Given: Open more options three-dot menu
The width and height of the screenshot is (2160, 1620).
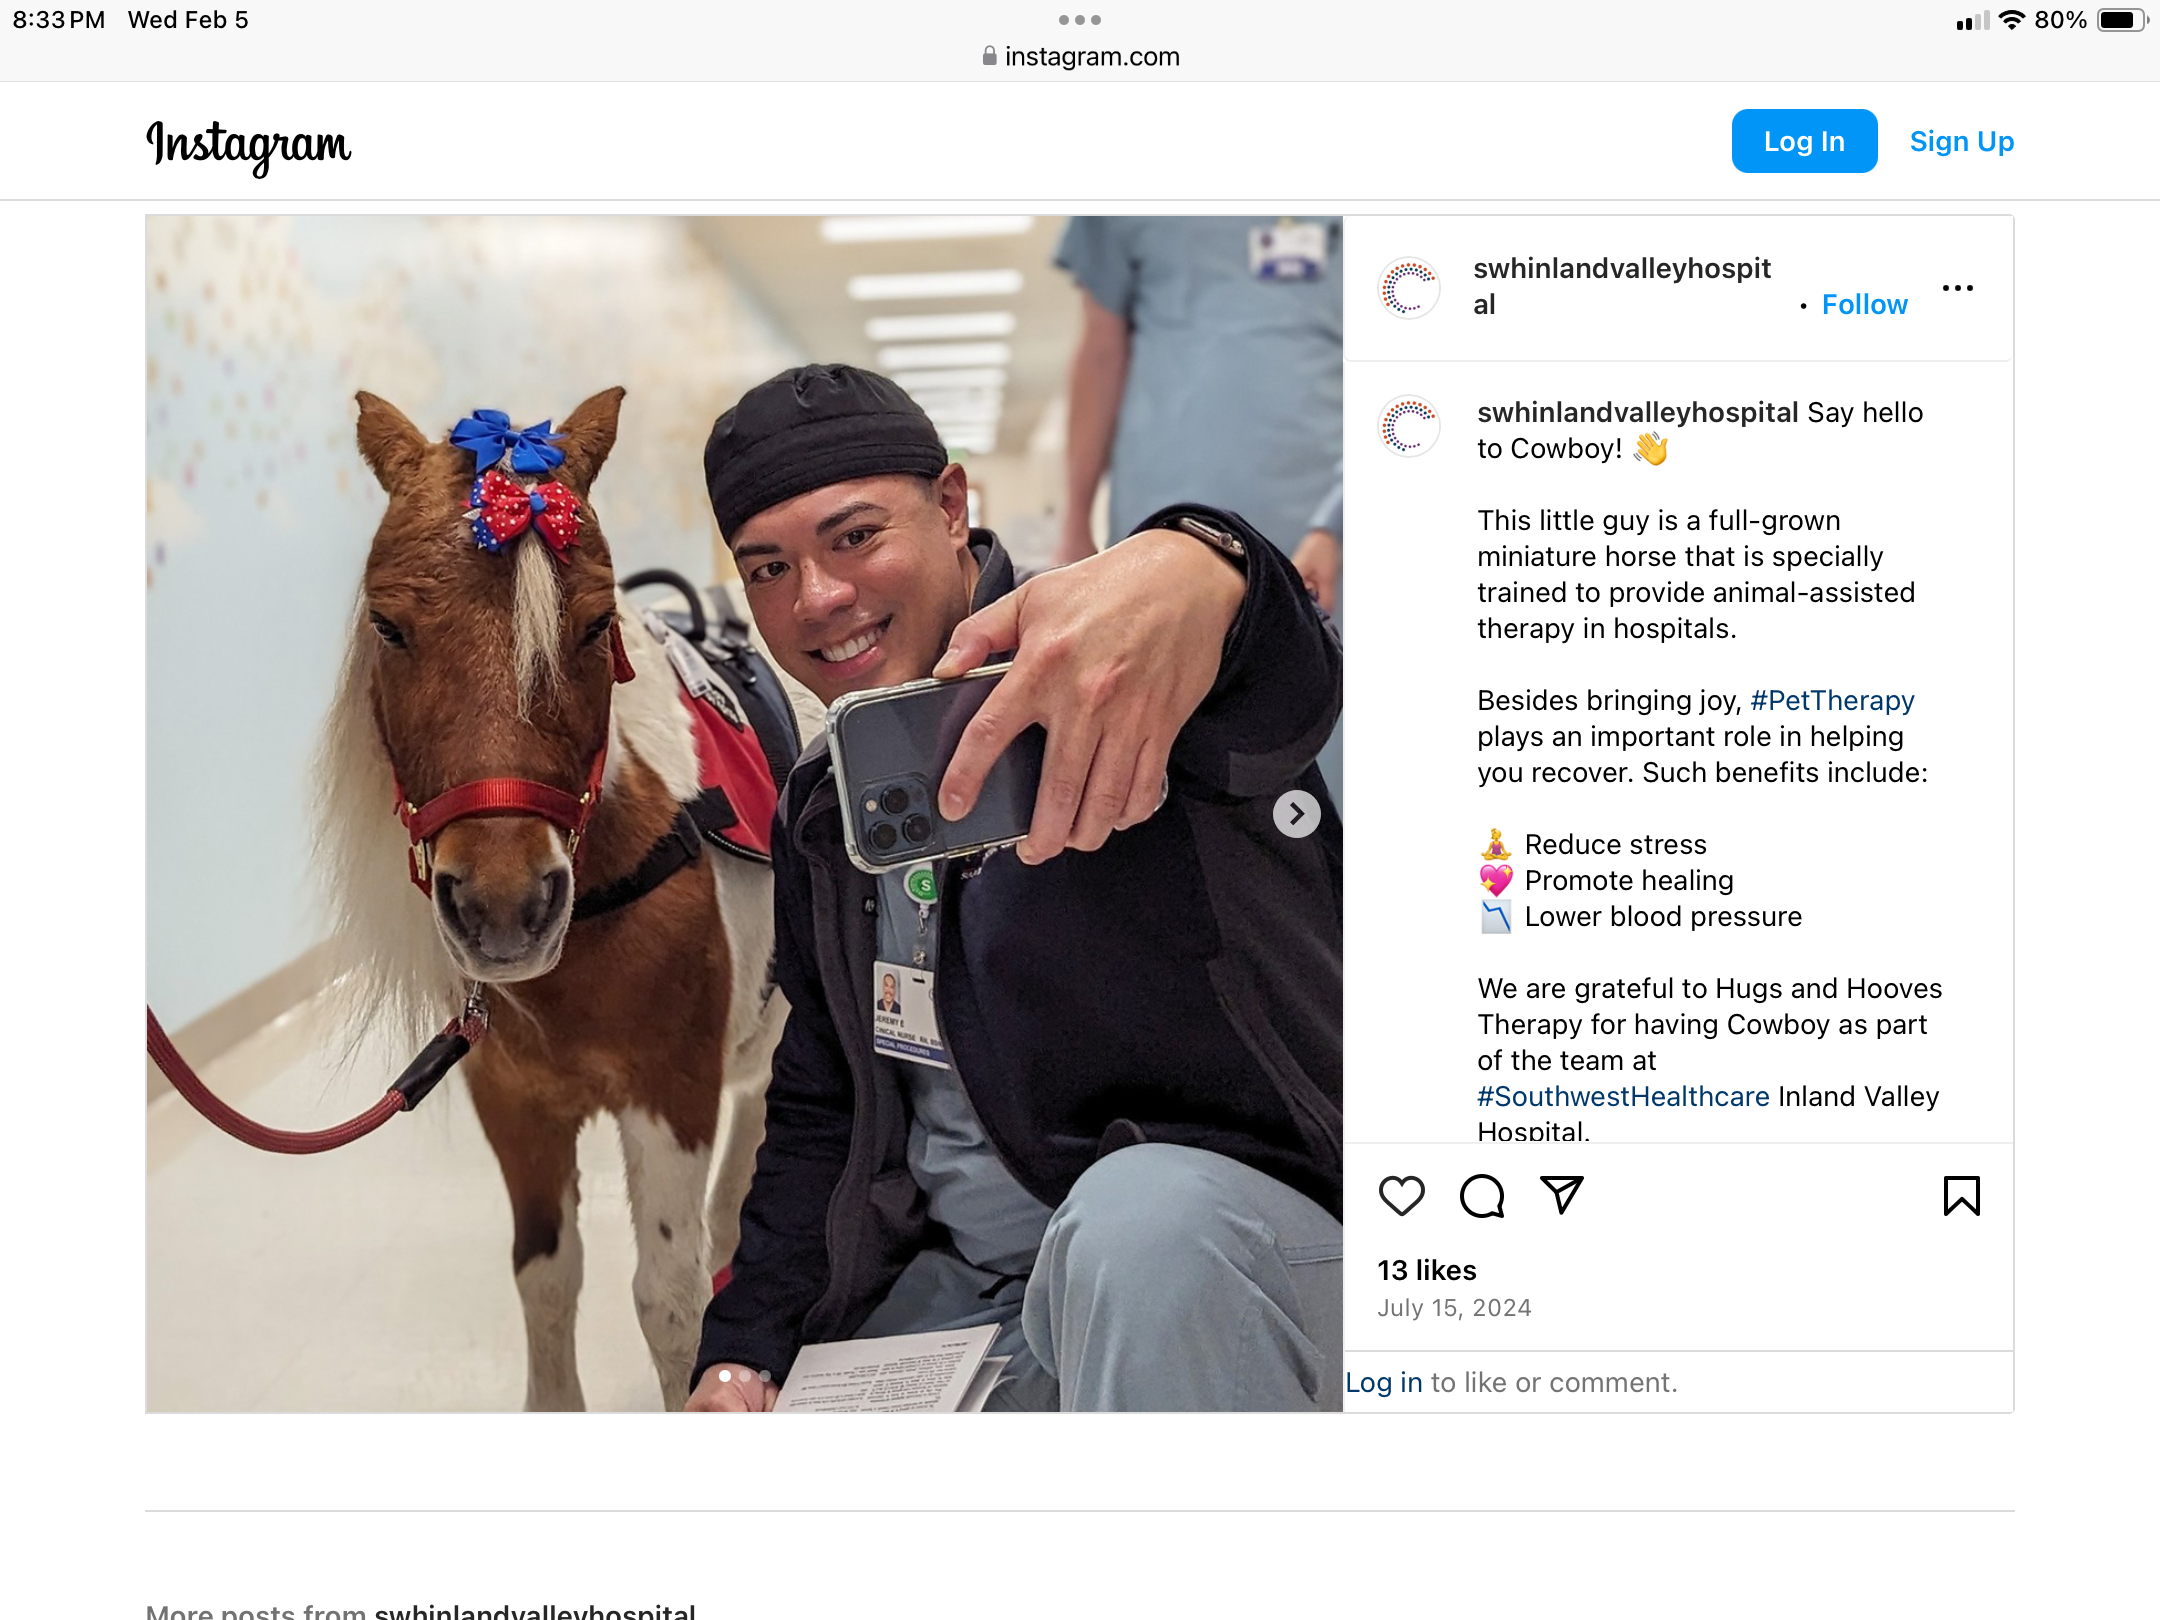Looking at the screenshot, I should click(x=1957, y=288).
